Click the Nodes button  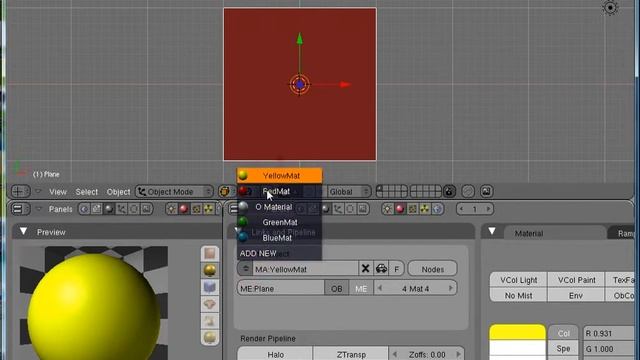433,269
